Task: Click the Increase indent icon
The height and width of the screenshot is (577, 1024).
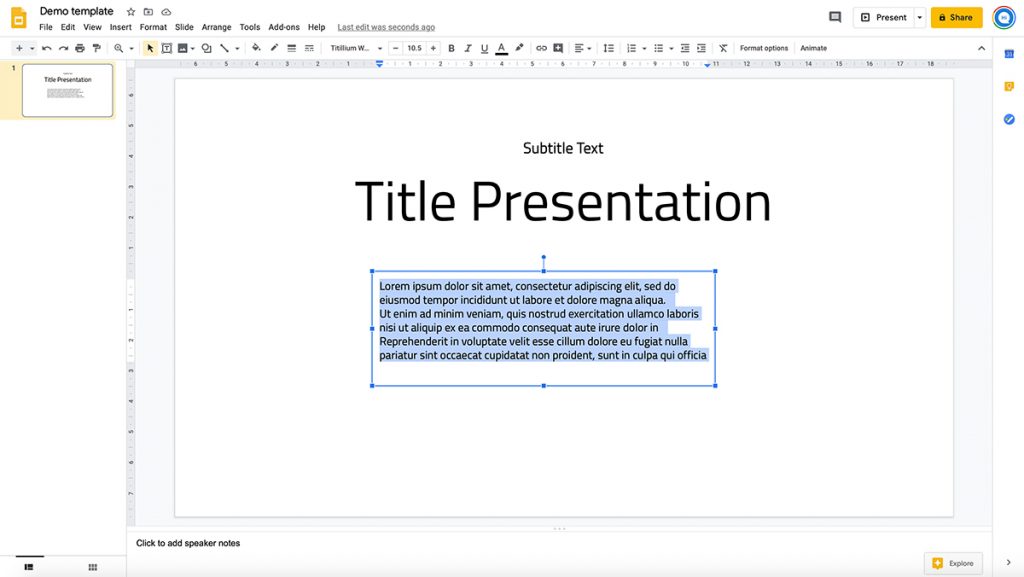Action: coord(701,48)
